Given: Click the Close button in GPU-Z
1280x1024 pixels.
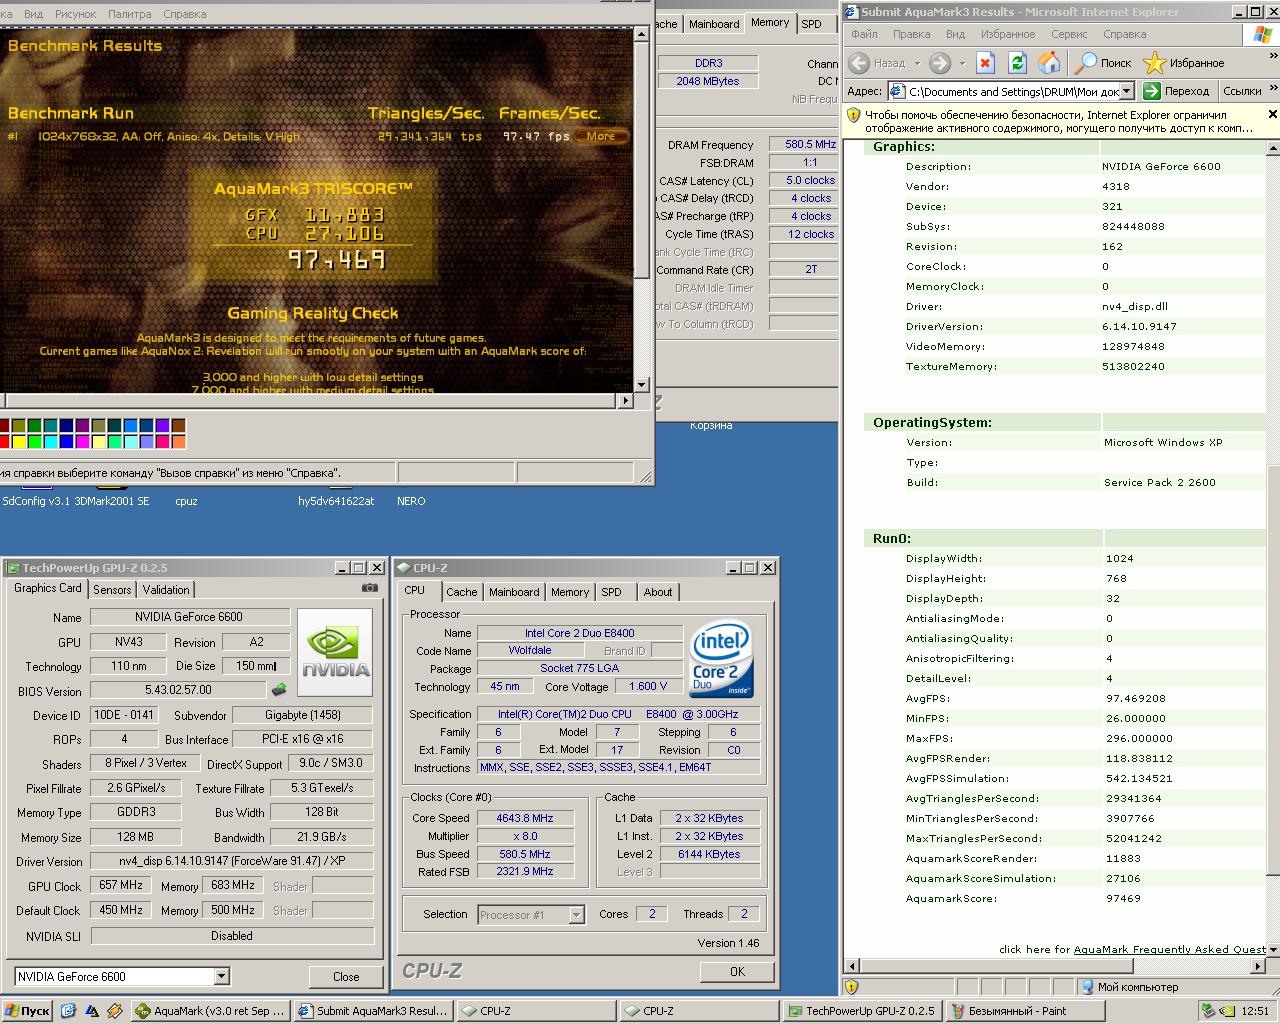Looking at the screenshot, I should tap(346, 977).
